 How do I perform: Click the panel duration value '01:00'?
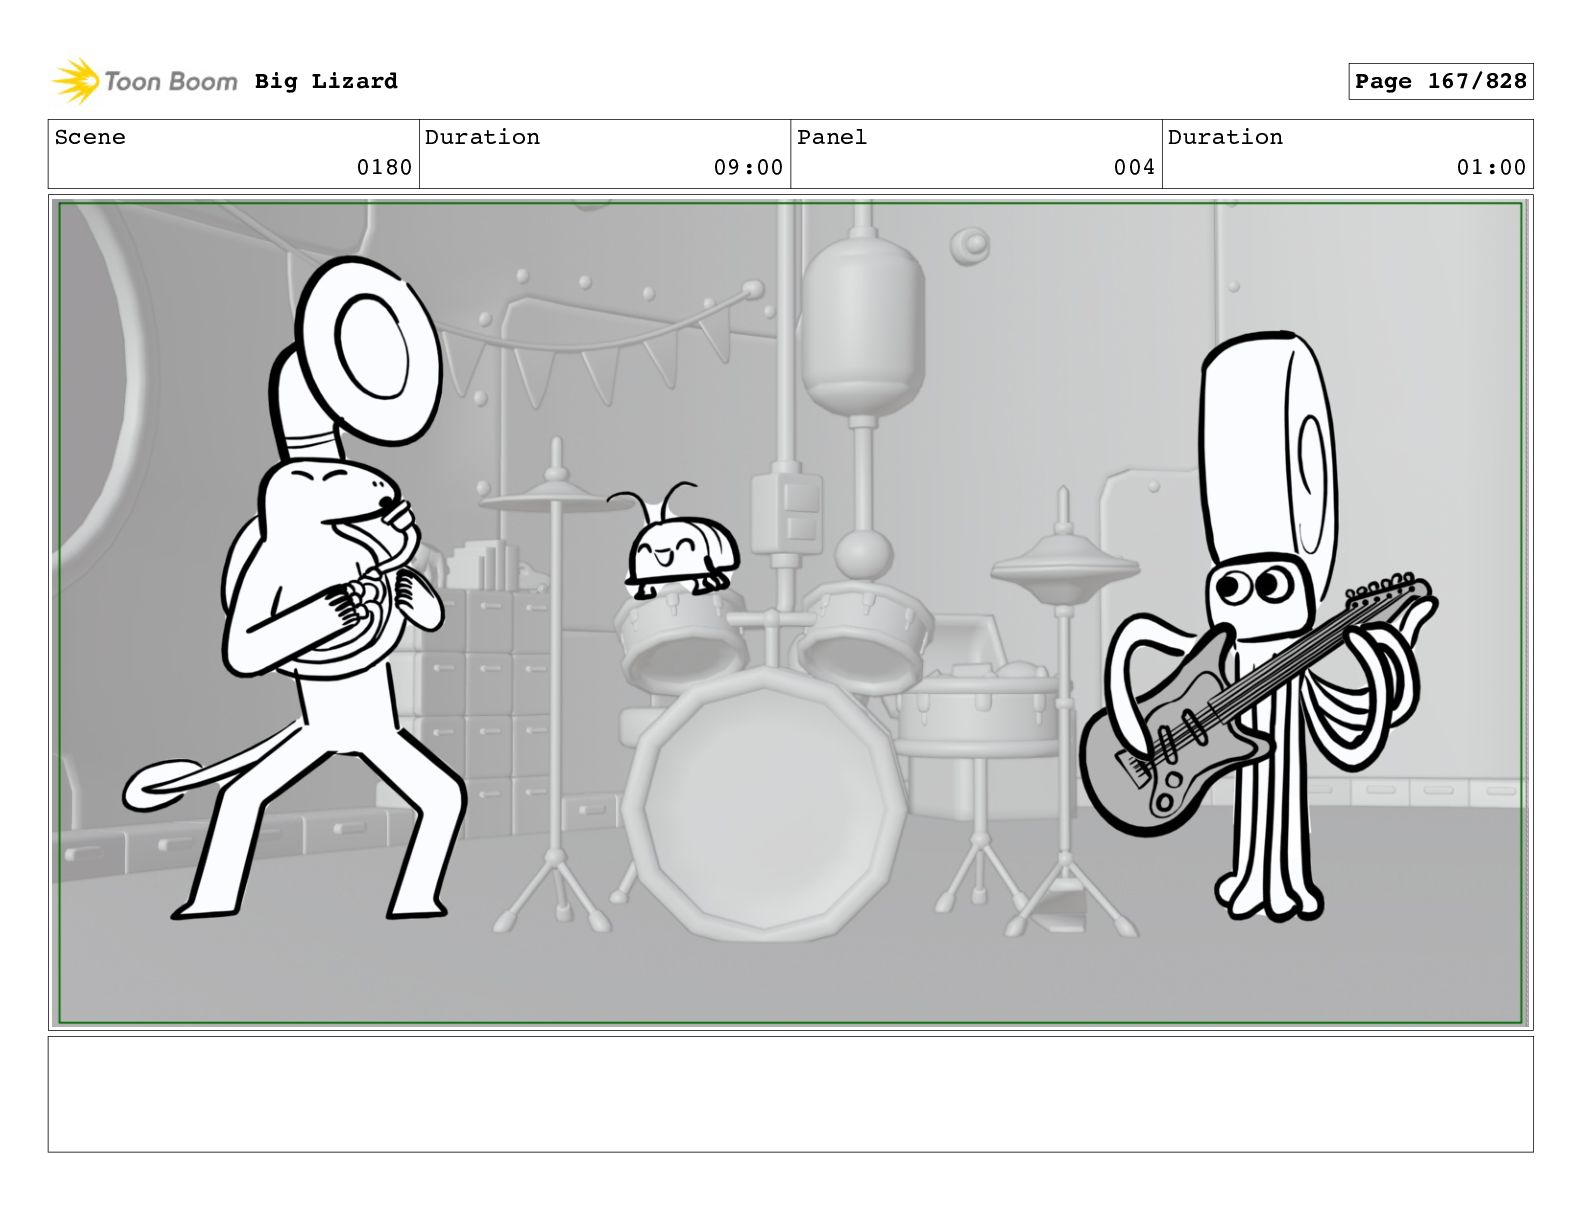click(1491, 167)
